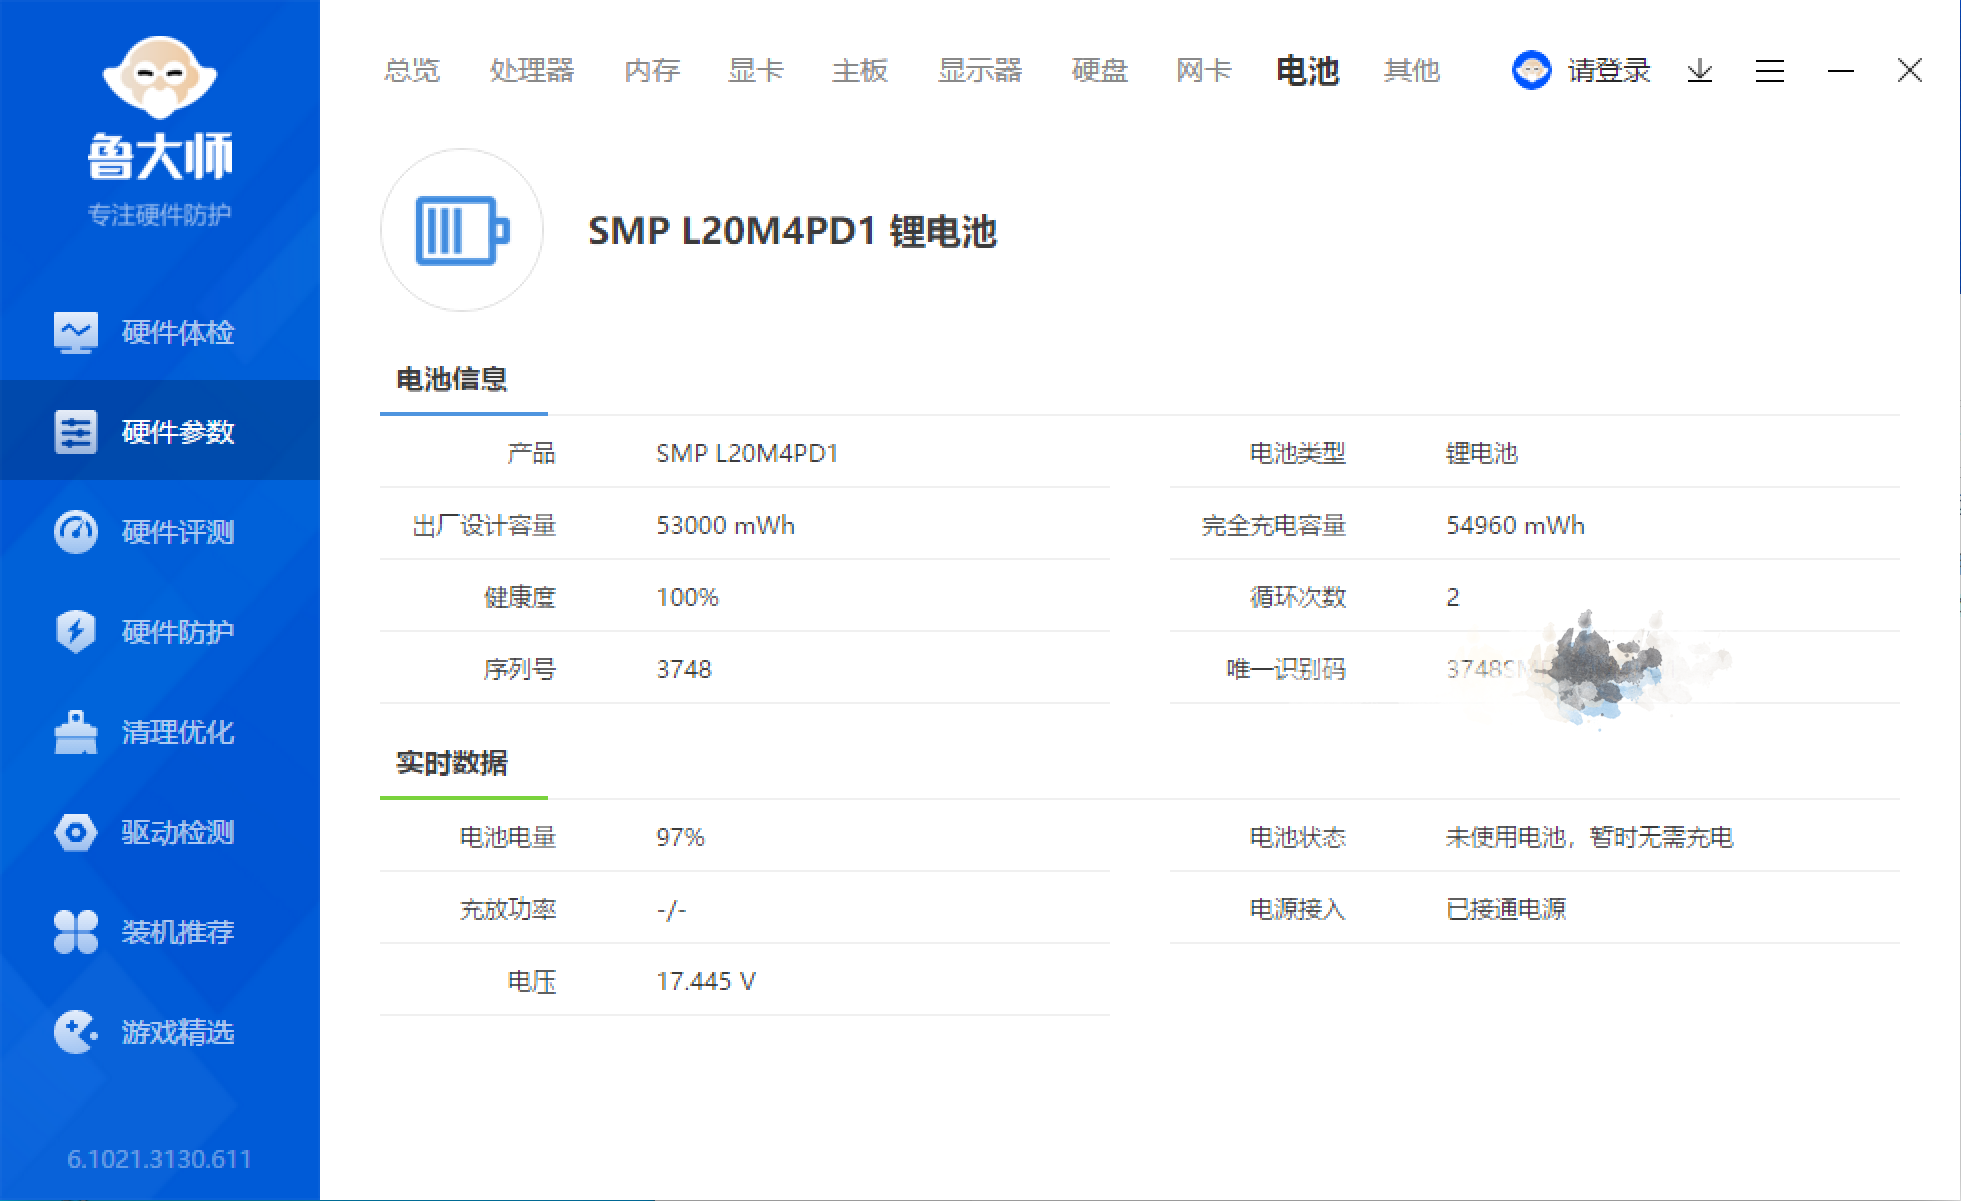
Task: Click the large battery icon
Action: [462, 230]
